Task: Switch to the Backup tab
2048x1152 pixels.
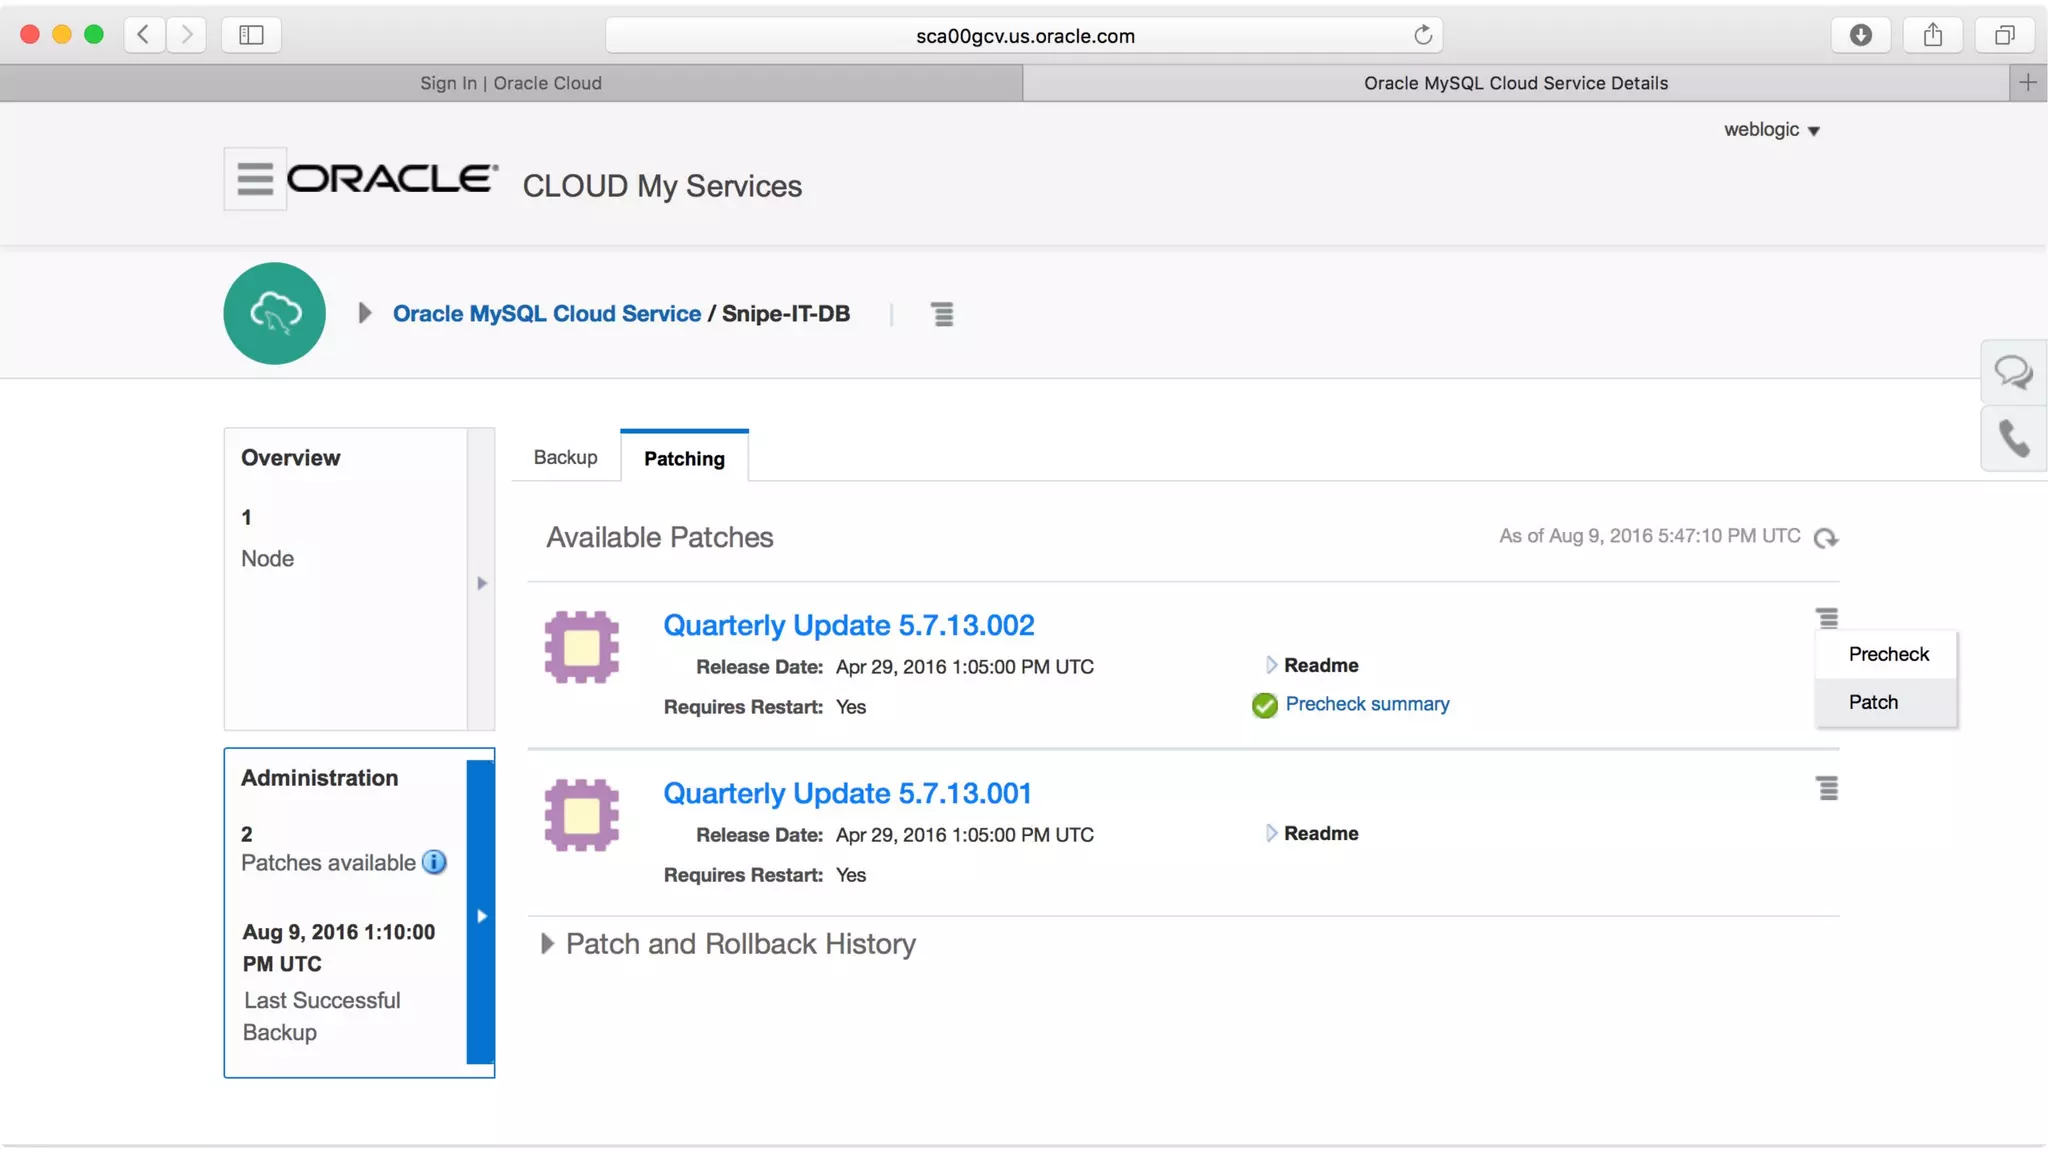Action: point(565,457)
